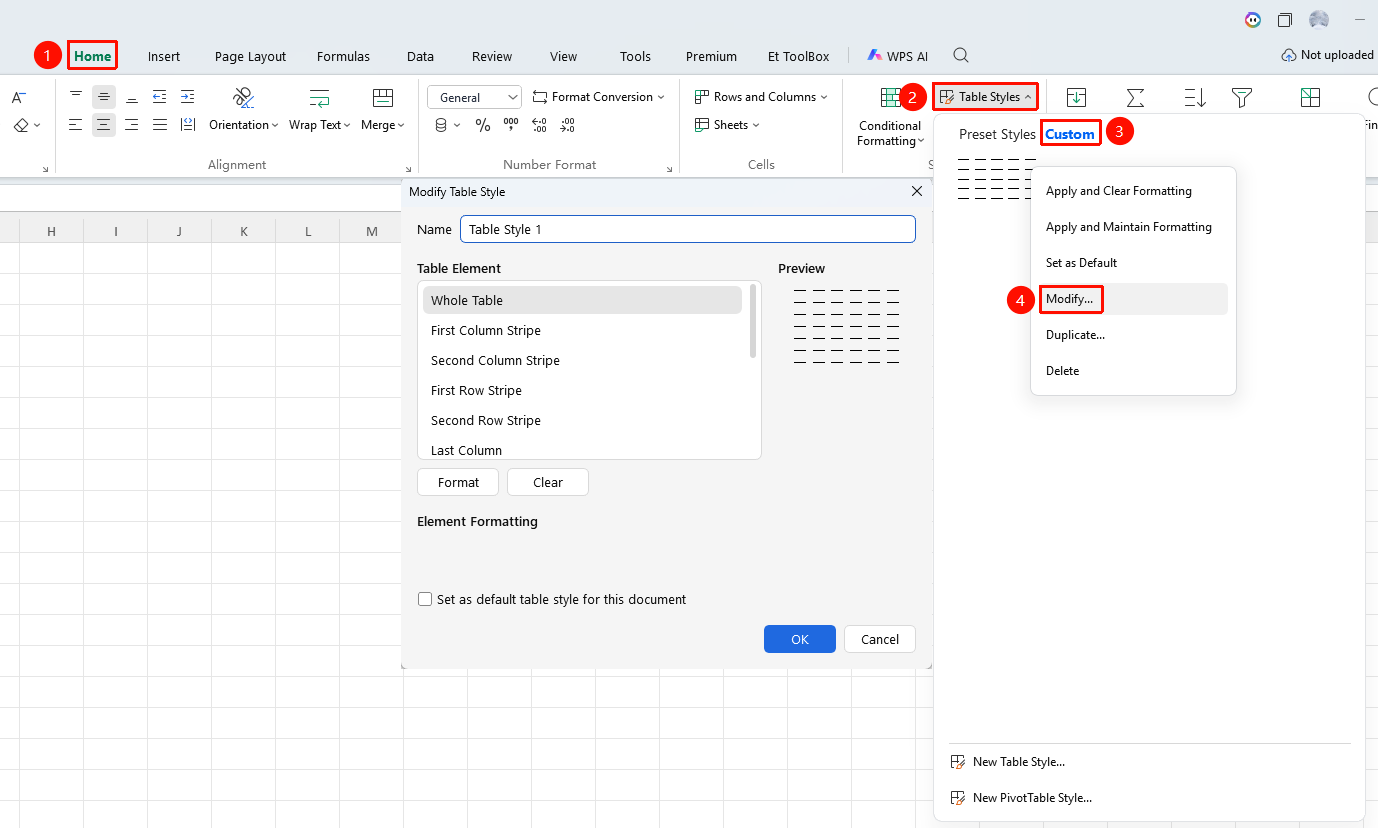Click the AutoSum sigma icon
The image size is (1378, 828).
tap(1135, 97)
